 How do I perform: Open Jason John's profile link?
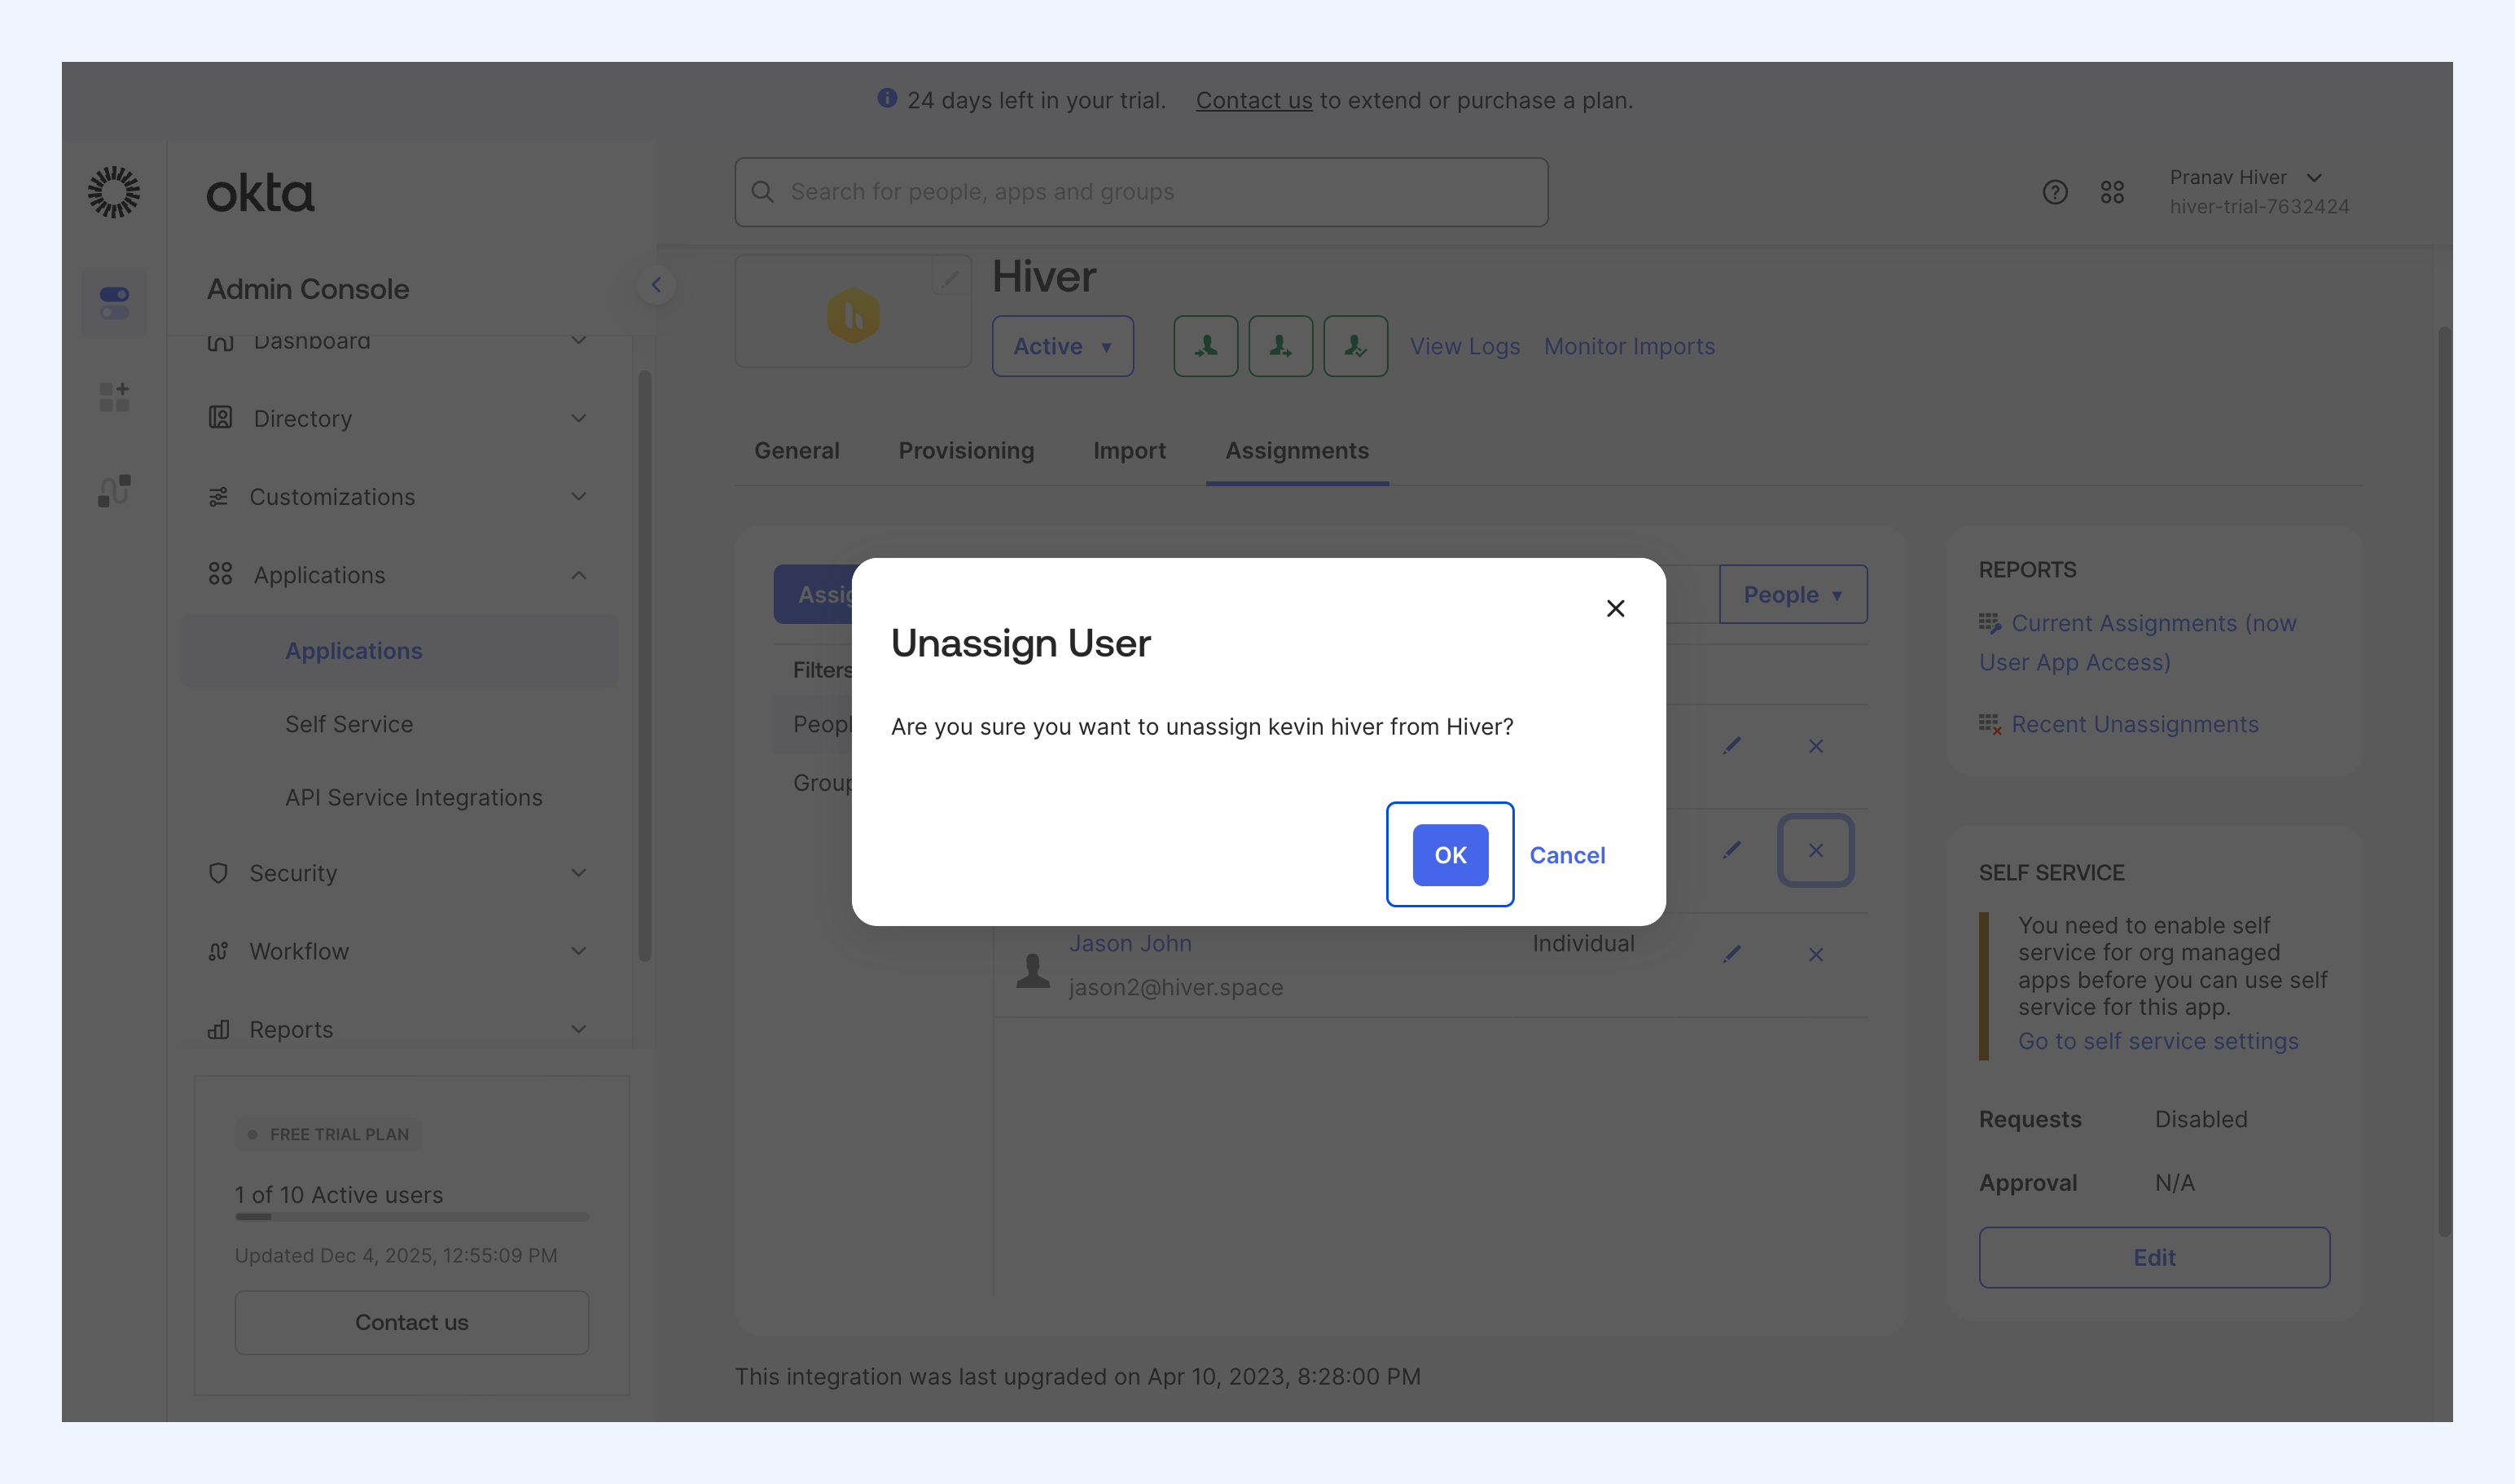[x=1130, y=943]
